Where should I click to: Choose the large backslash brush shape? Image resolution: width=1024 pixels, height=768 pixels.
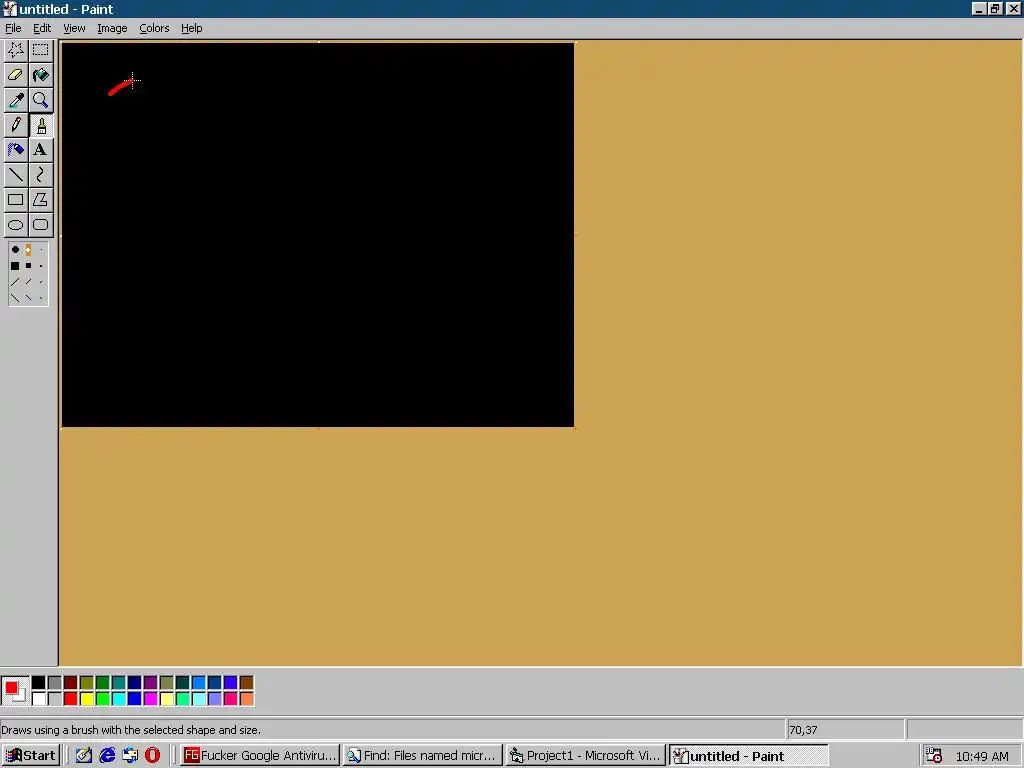click(15, 298)
